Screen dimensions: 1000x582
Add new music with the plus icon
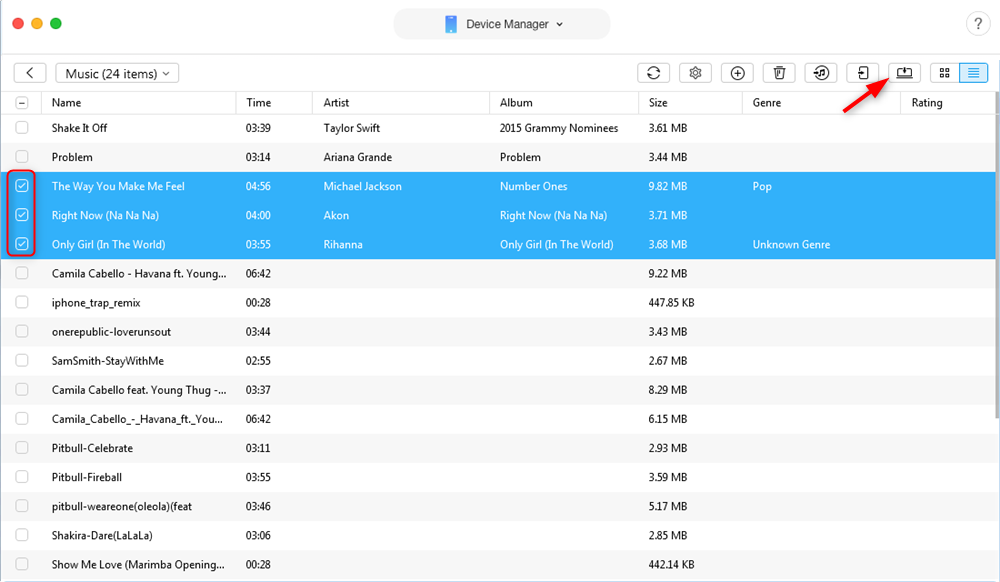(x=736, y=72)
